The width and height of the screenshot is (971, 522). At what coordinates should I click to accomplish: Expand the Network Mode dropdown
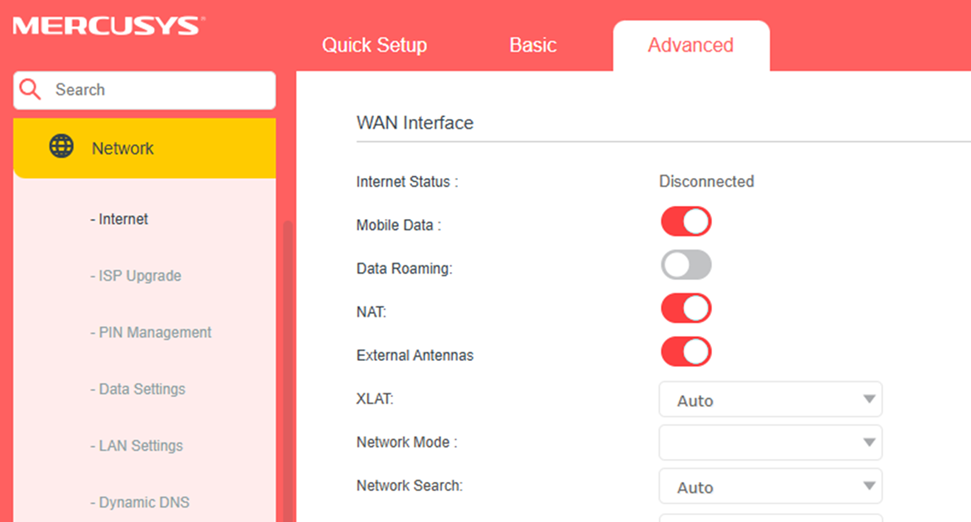770,443
